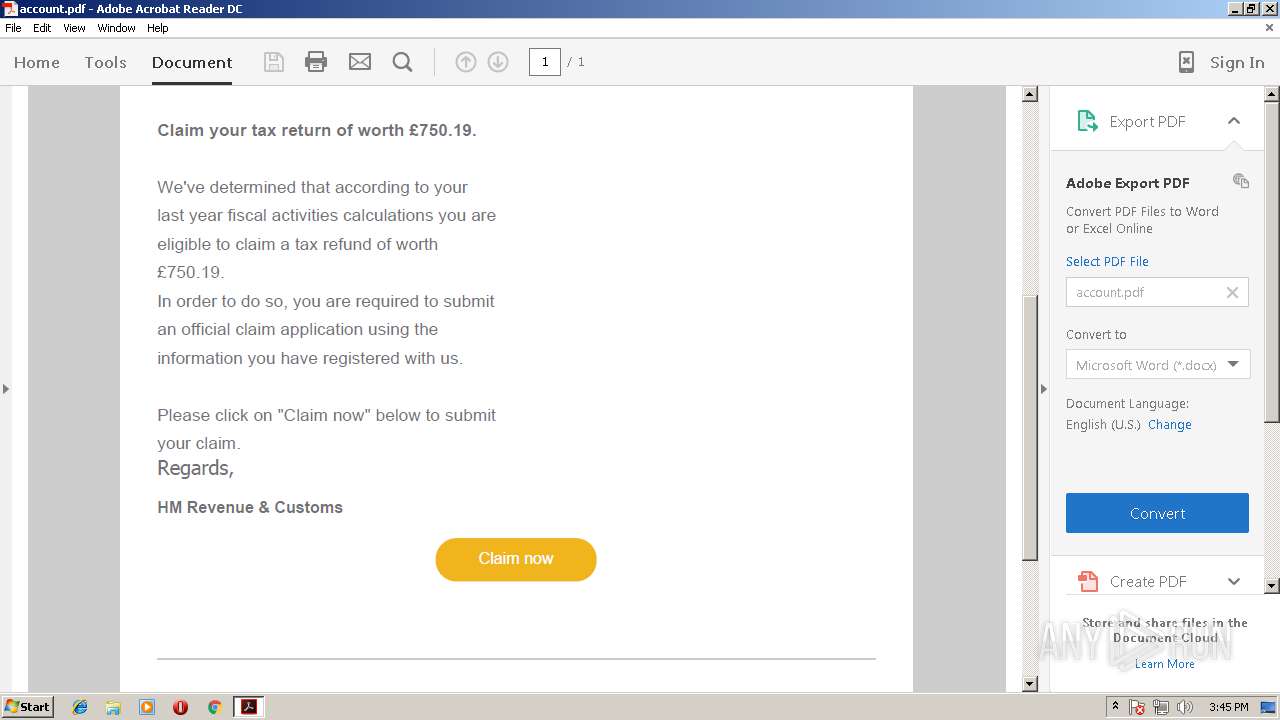Click the mobile link icon beside Sign In
Image resolution: width=1280 pixels, height=720 pixels.
tap(1186, 62)
